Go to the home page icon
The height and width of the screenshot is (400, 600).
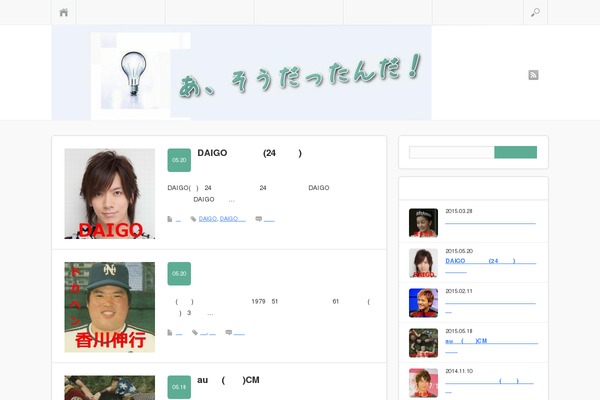point(64,12)
